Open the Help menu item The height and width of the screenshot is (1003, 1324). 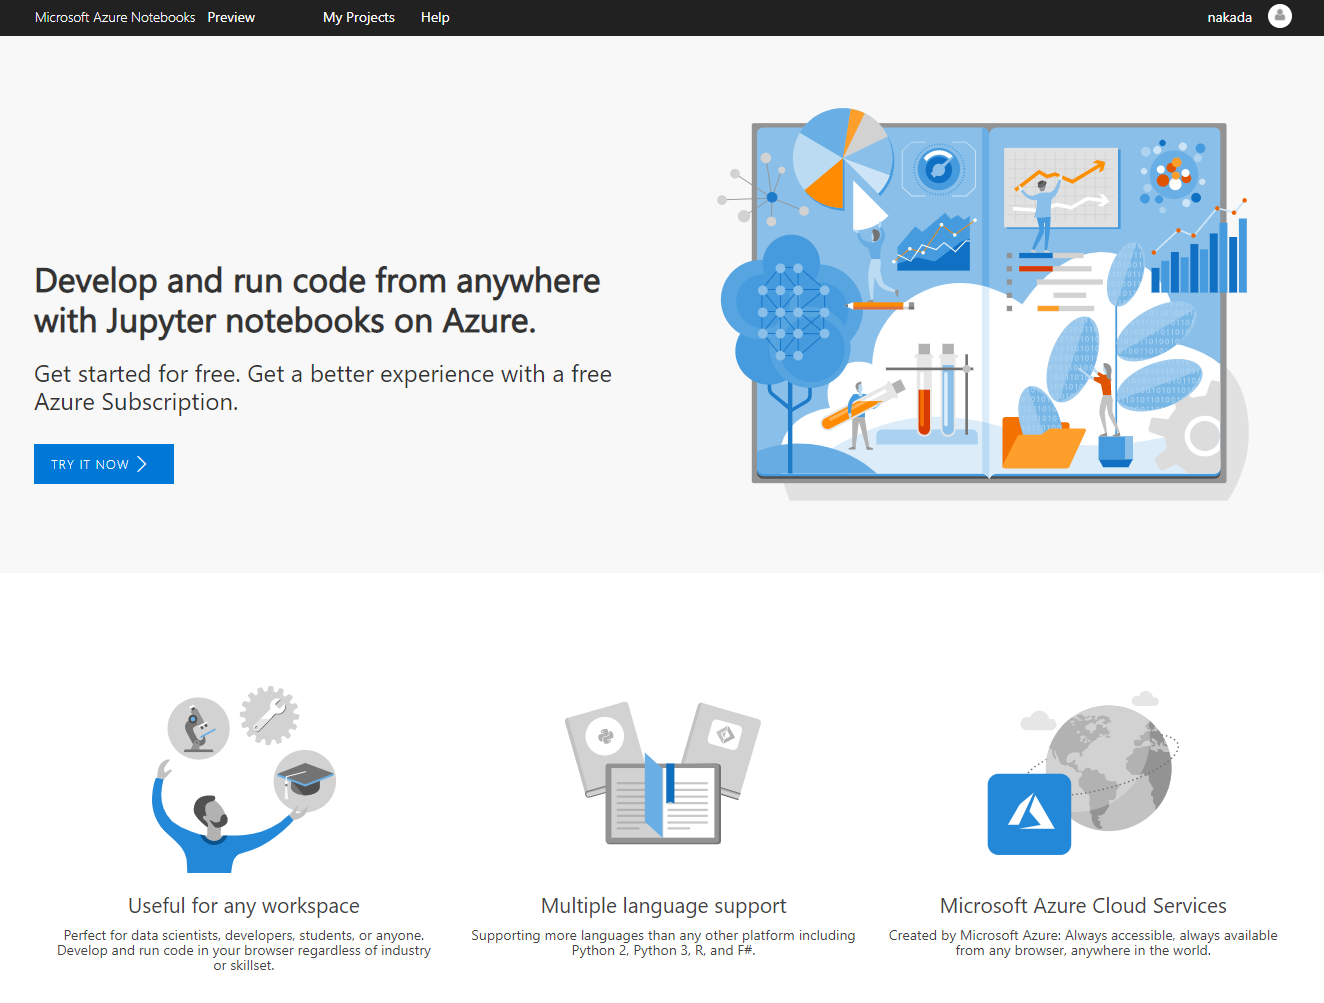tap(435, 17)
